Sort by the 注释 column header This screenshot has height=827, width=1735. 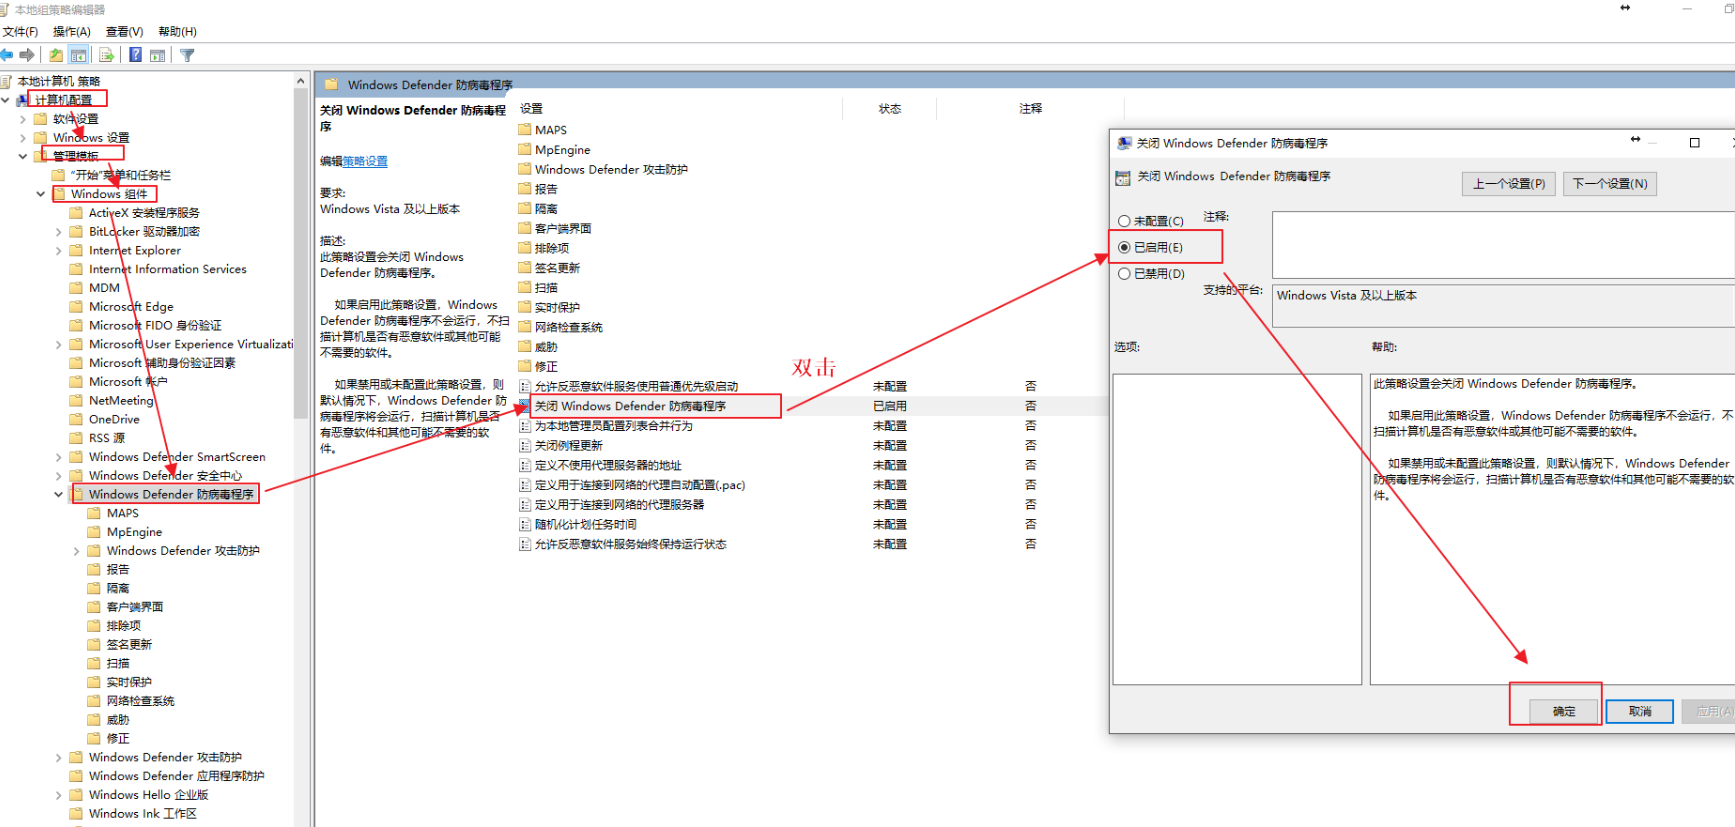tap(1031, 108)
